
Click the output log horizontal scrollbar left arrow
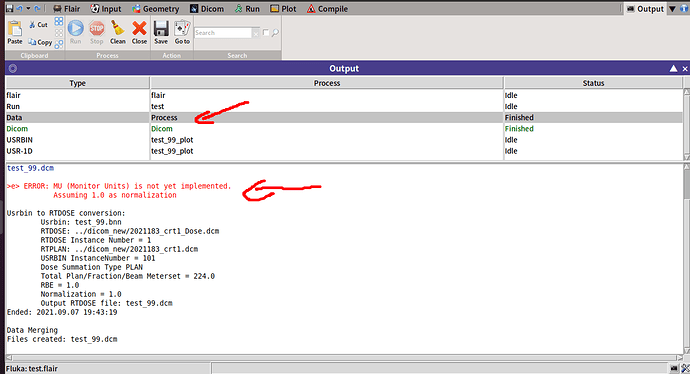coord(9,358)
